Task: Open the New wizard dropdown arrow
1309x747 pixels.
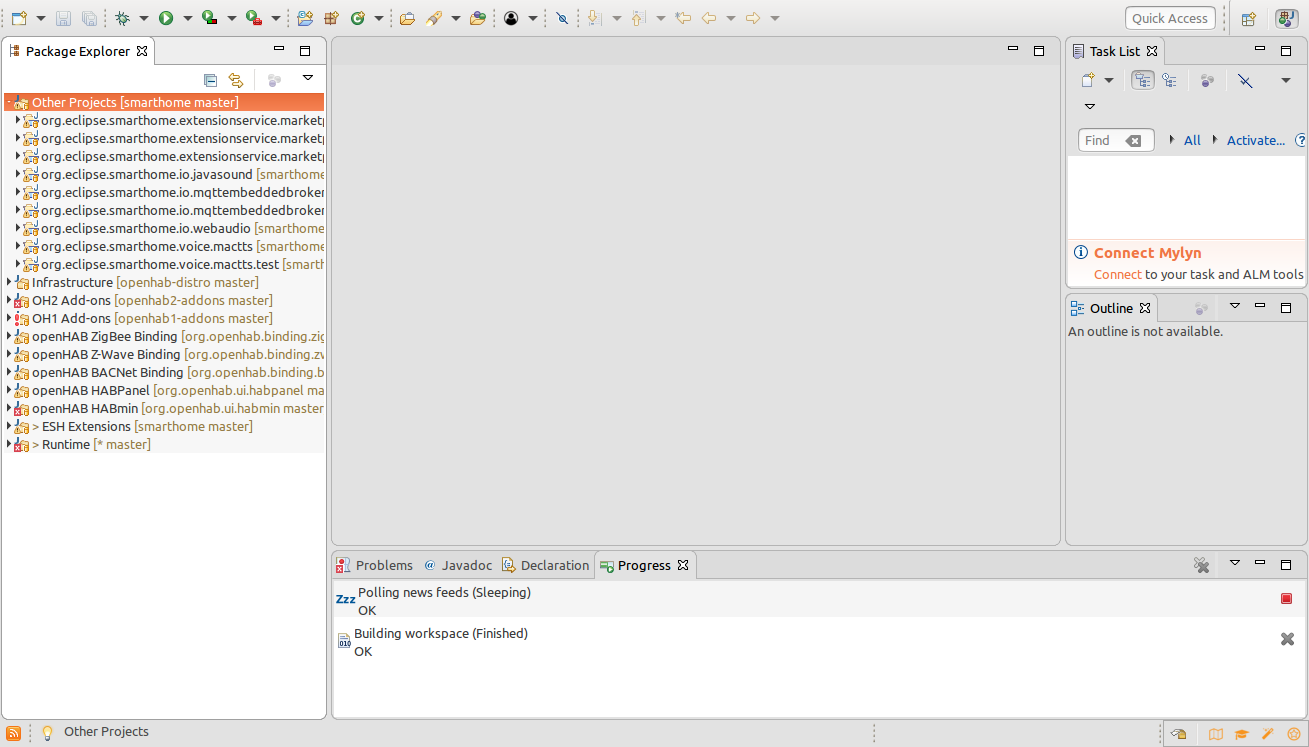Action: click(x=41, y=19)
